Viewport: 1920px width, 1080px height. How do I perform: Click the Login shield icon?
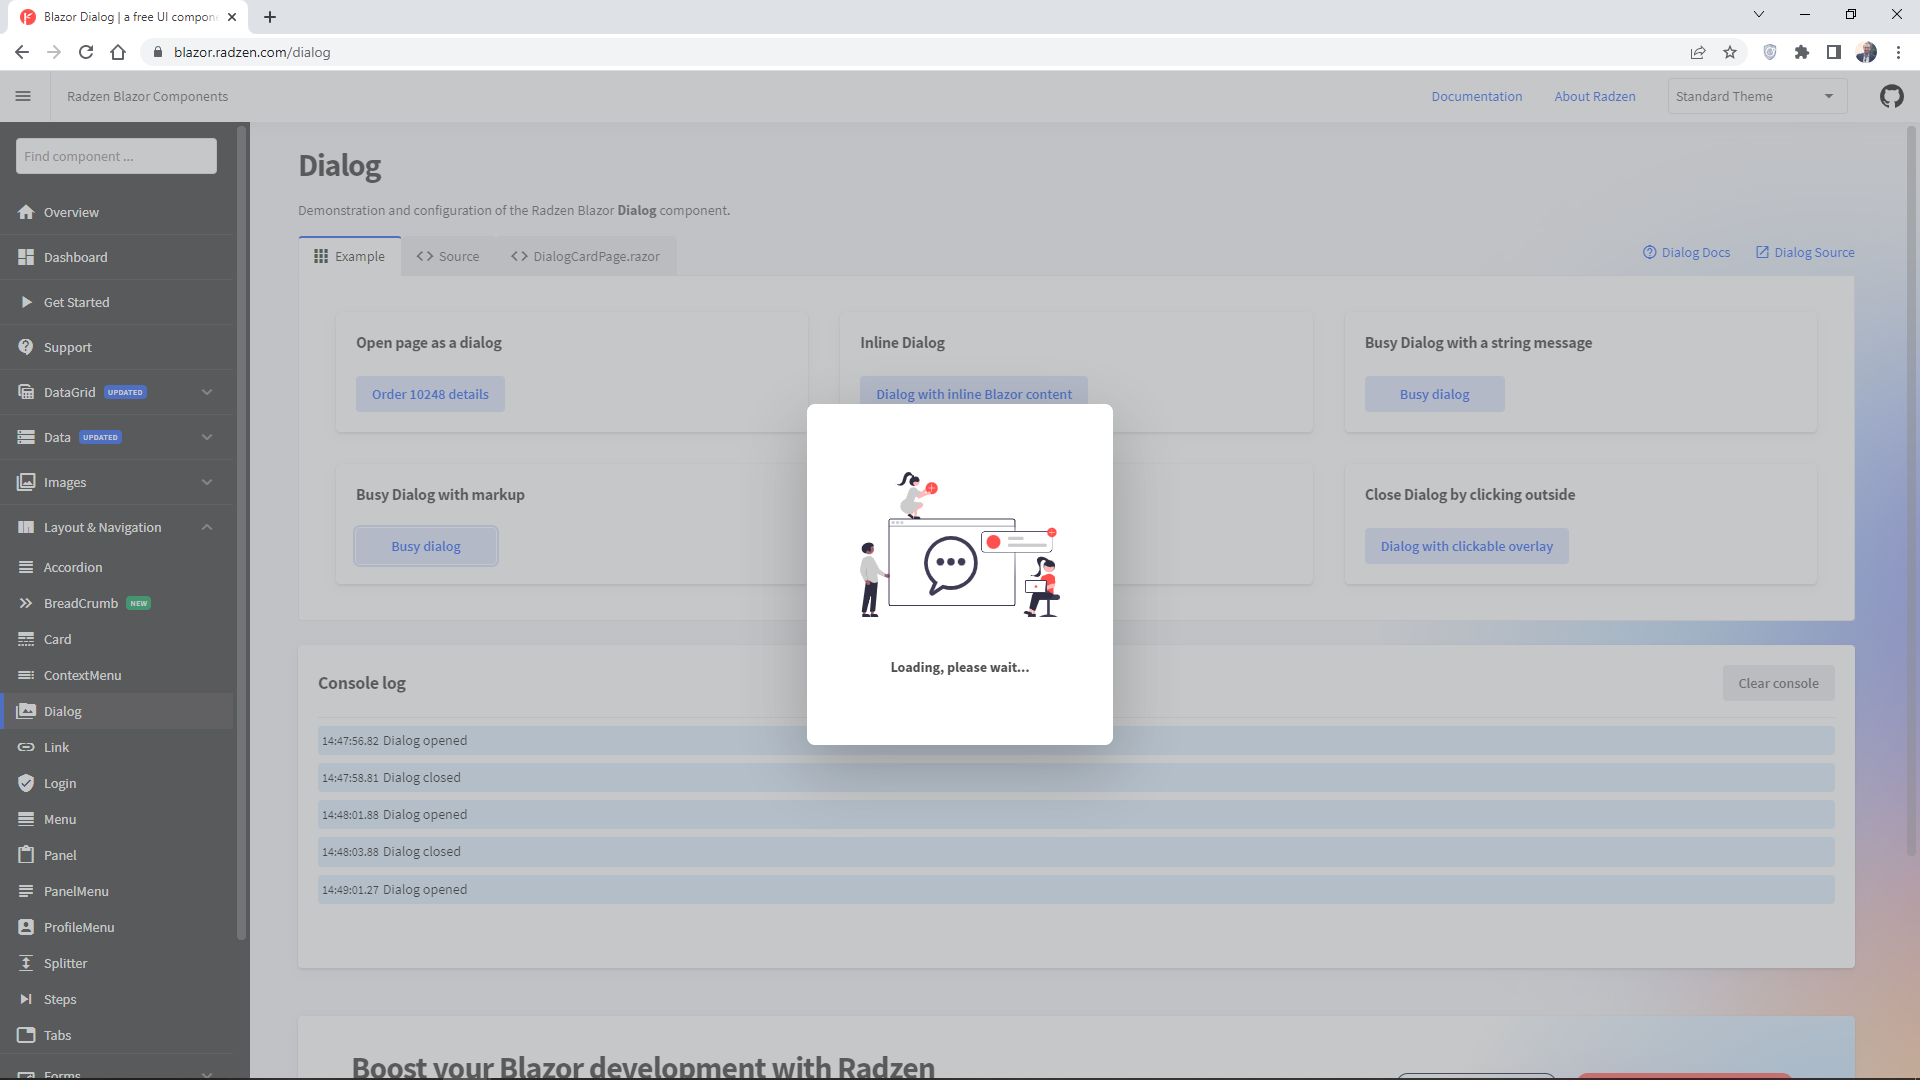coord(26,783)
